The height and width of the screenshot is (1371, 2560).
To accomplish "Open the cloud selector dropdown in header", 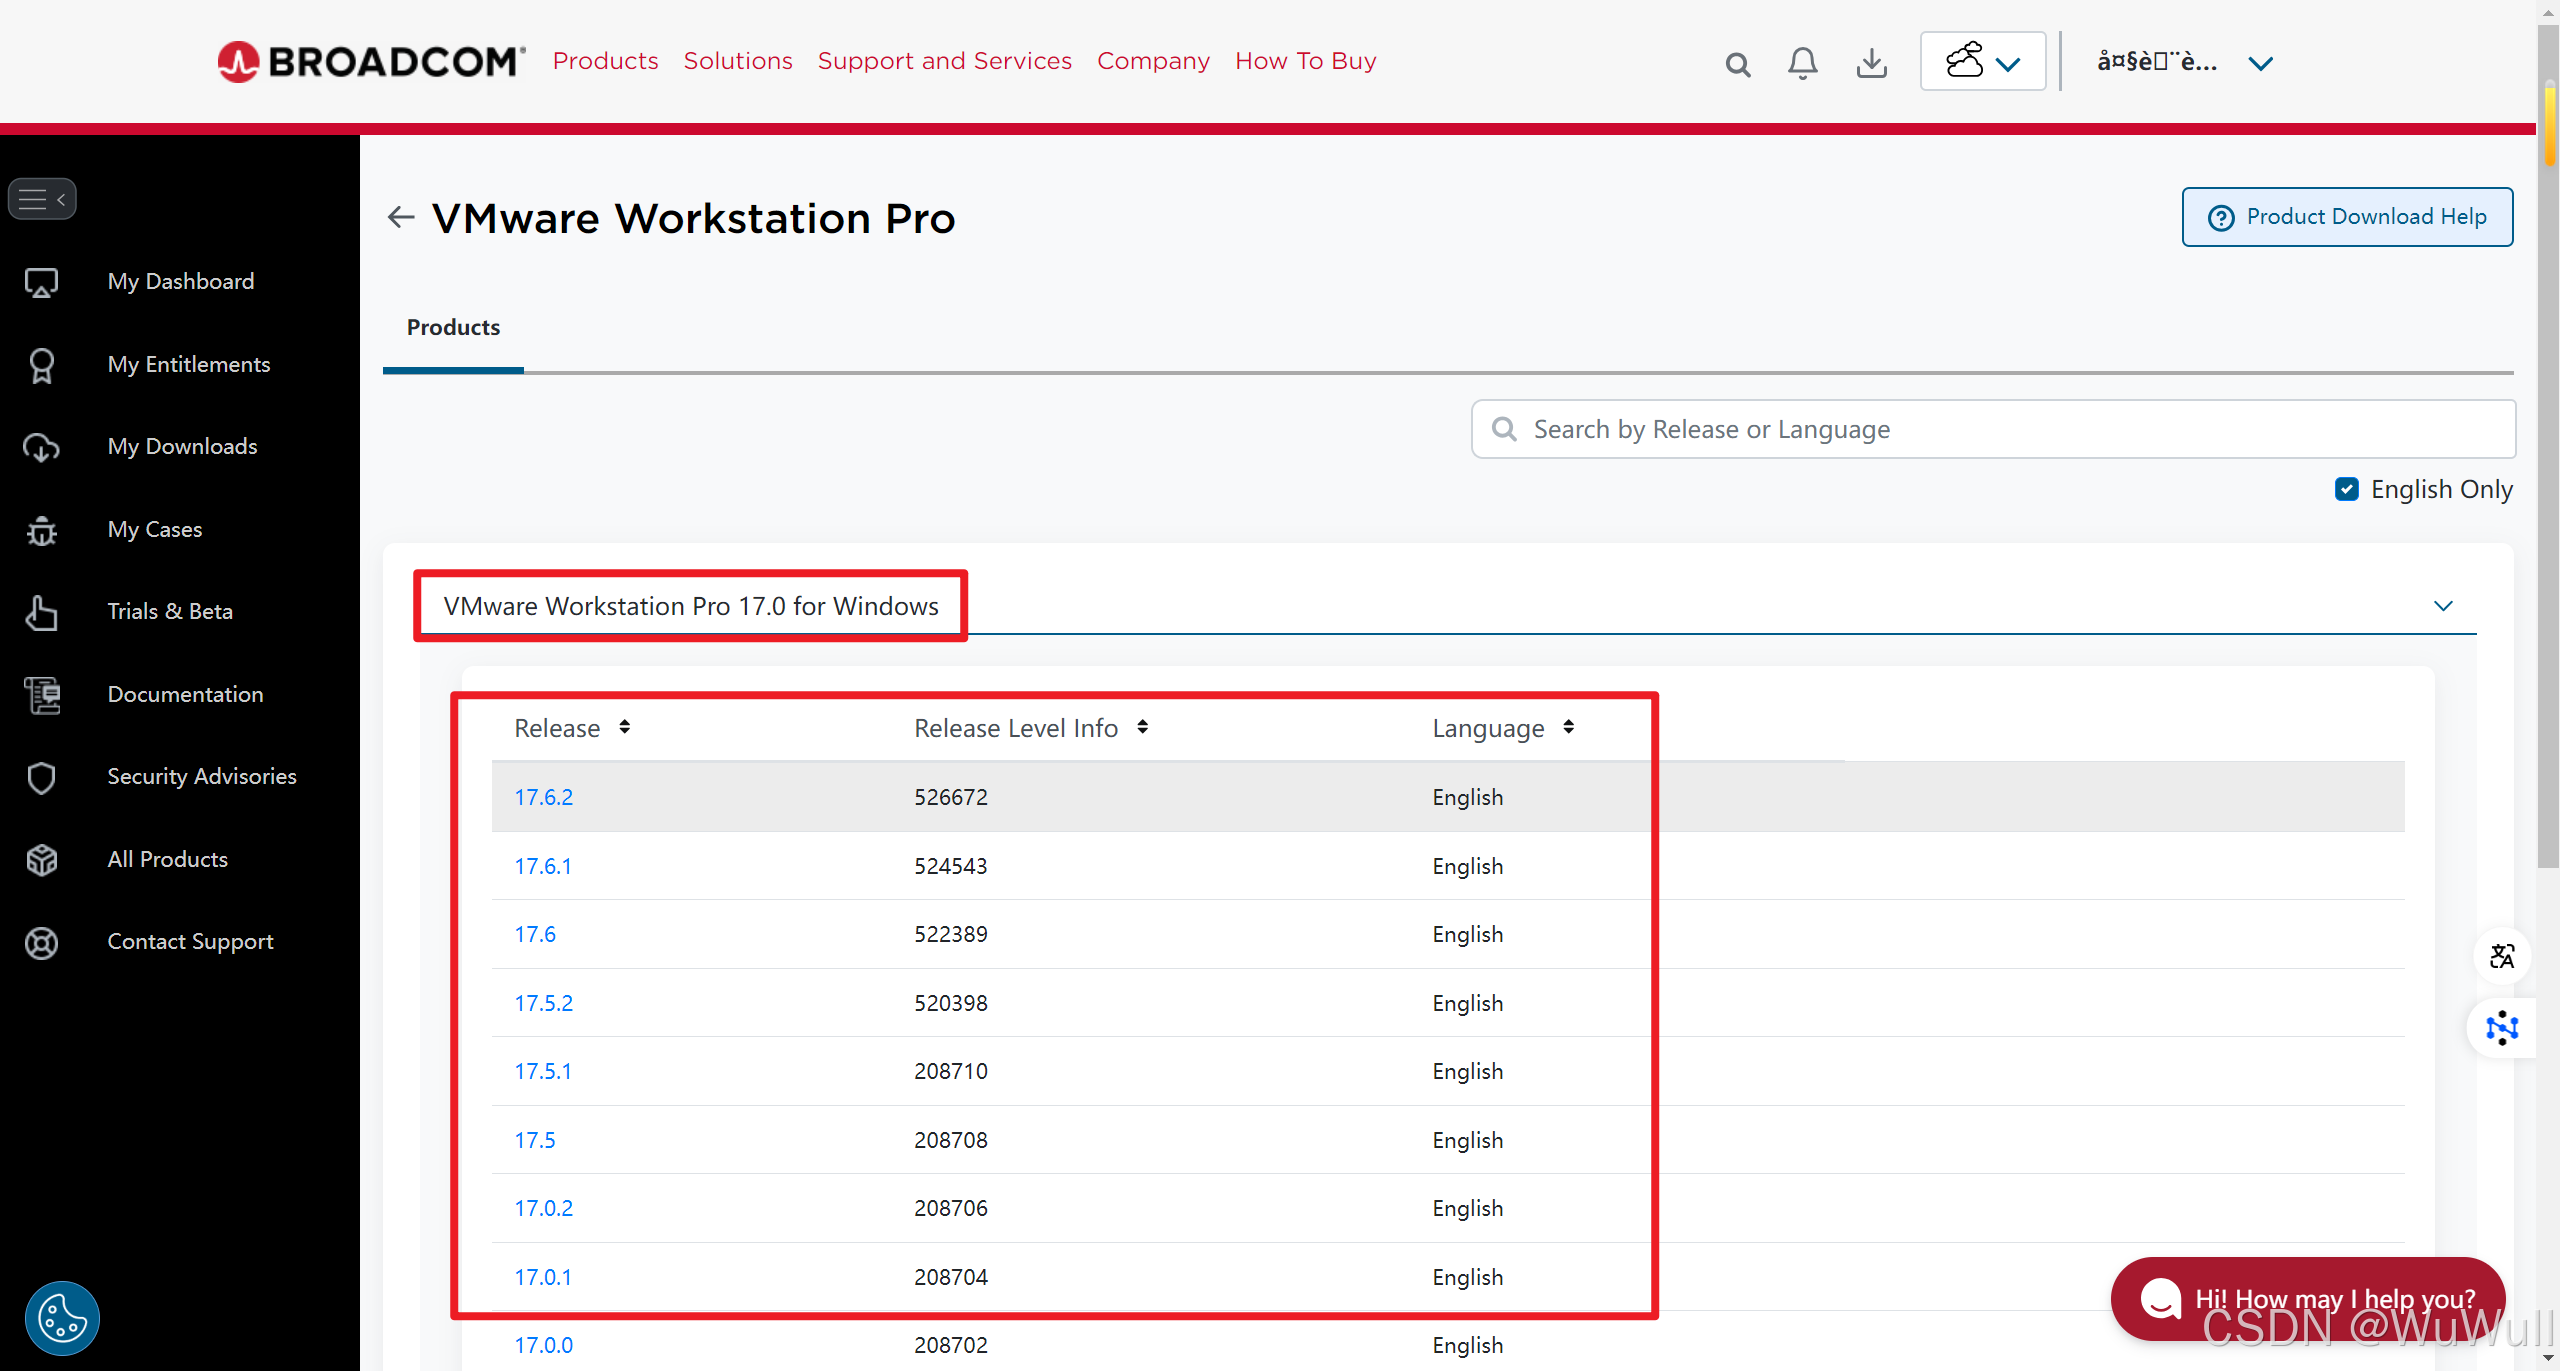I will [x=1982, y=62].
